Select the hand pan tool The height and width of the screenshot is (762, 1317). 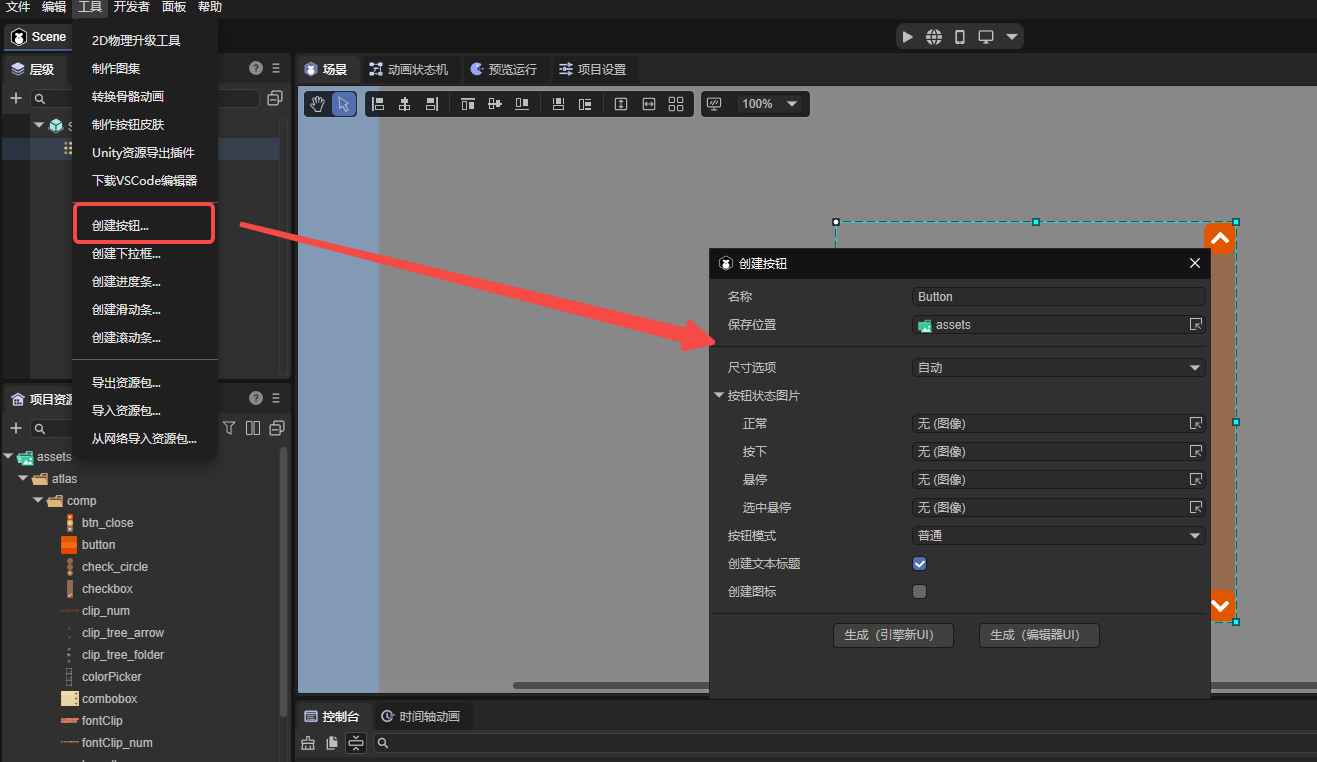[317, 104]
